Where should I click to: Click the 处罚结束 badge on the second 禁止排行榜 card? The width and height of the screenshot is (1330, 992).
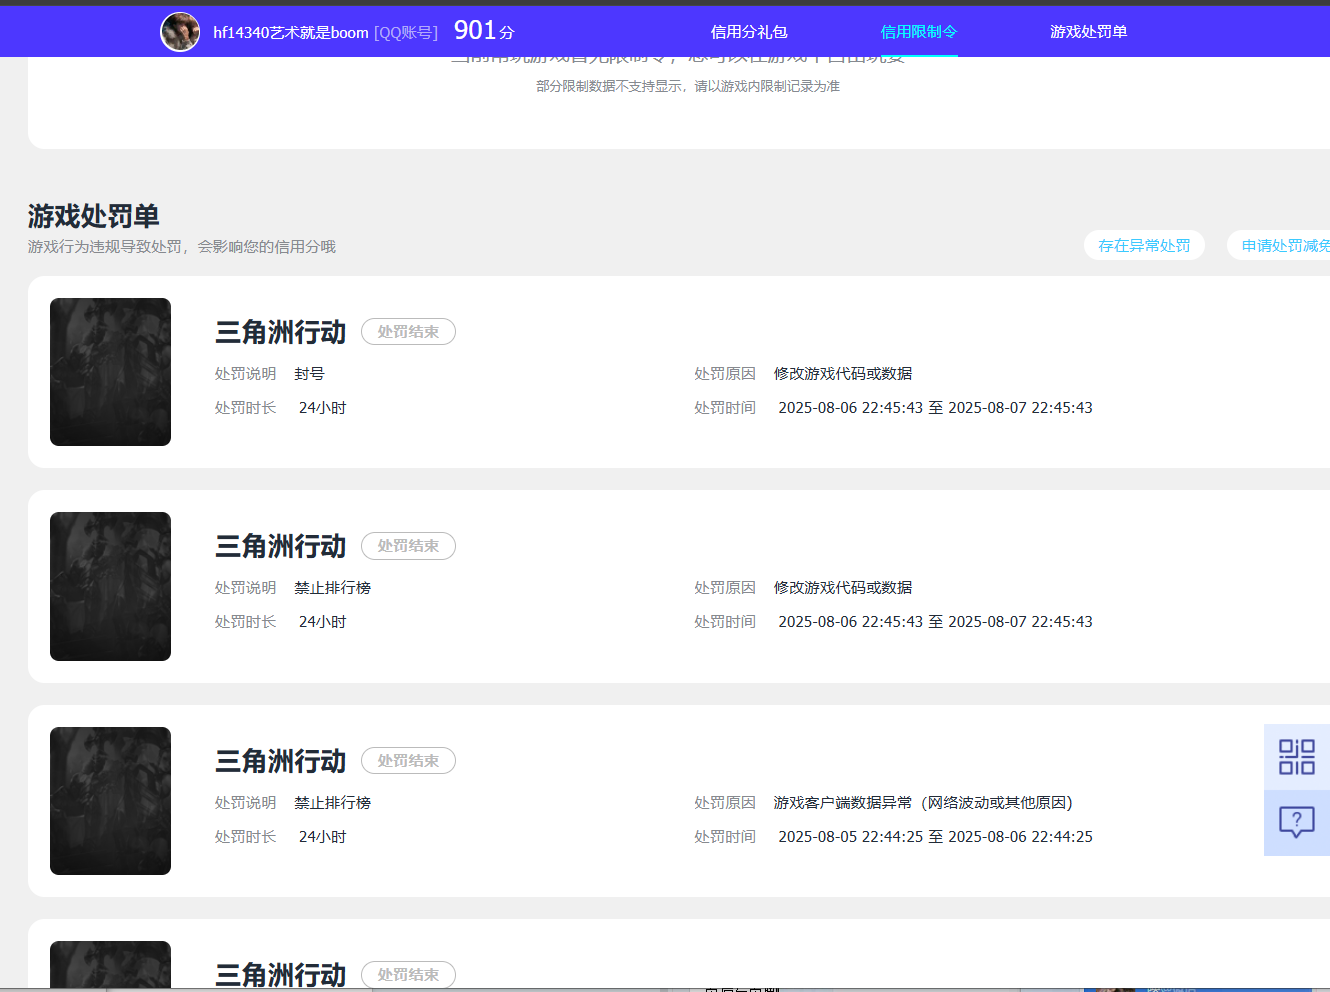pyautogui.click(x=408, y=545)
